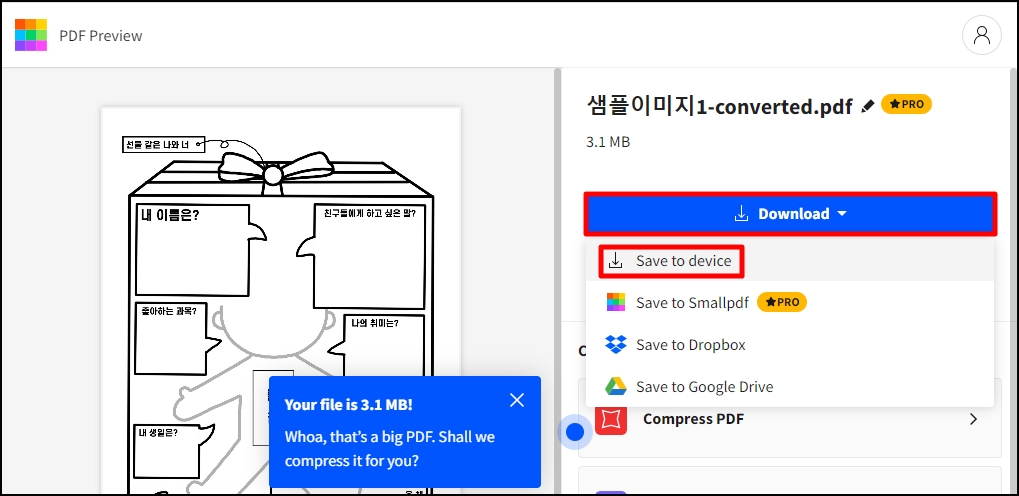This screenshot has width=1019, height=496.
Task: Click the preview pane vertical scrollbar
Action: click(557, 280)
